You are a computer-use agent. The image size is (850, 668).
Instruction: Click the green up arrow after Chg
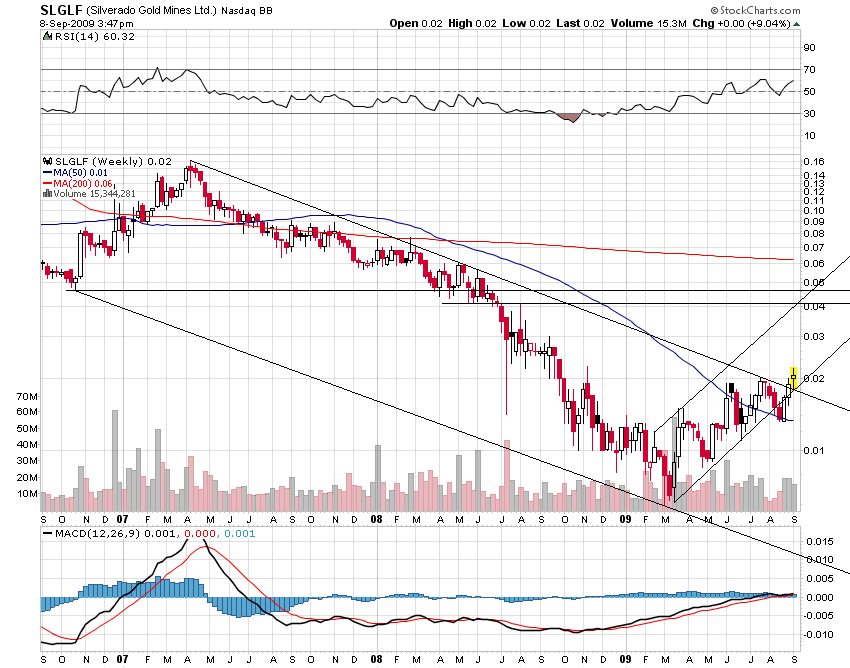(x=796, y=24)
